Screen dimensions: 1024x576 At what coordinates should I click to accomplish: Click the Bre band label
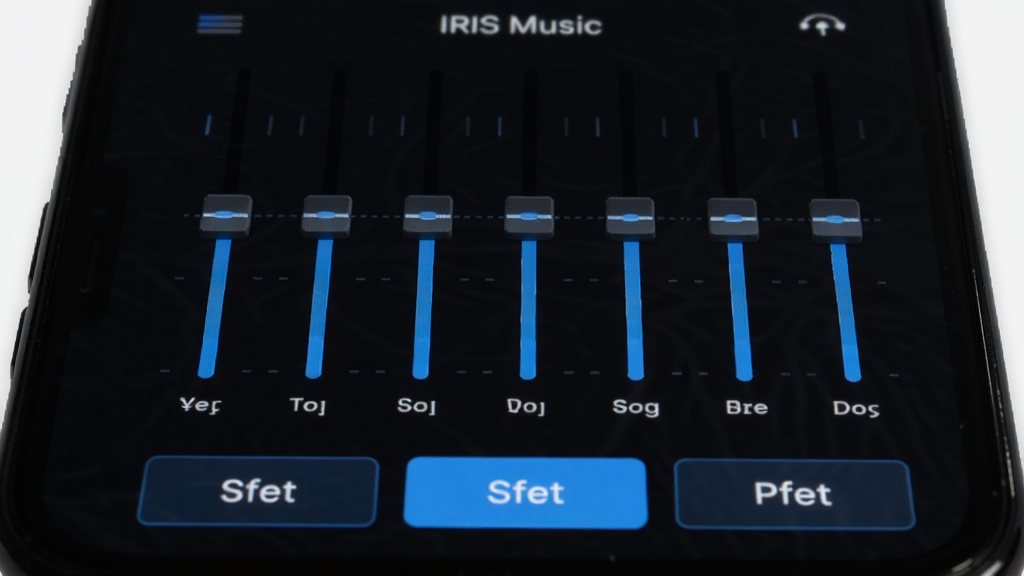point(746,408)
